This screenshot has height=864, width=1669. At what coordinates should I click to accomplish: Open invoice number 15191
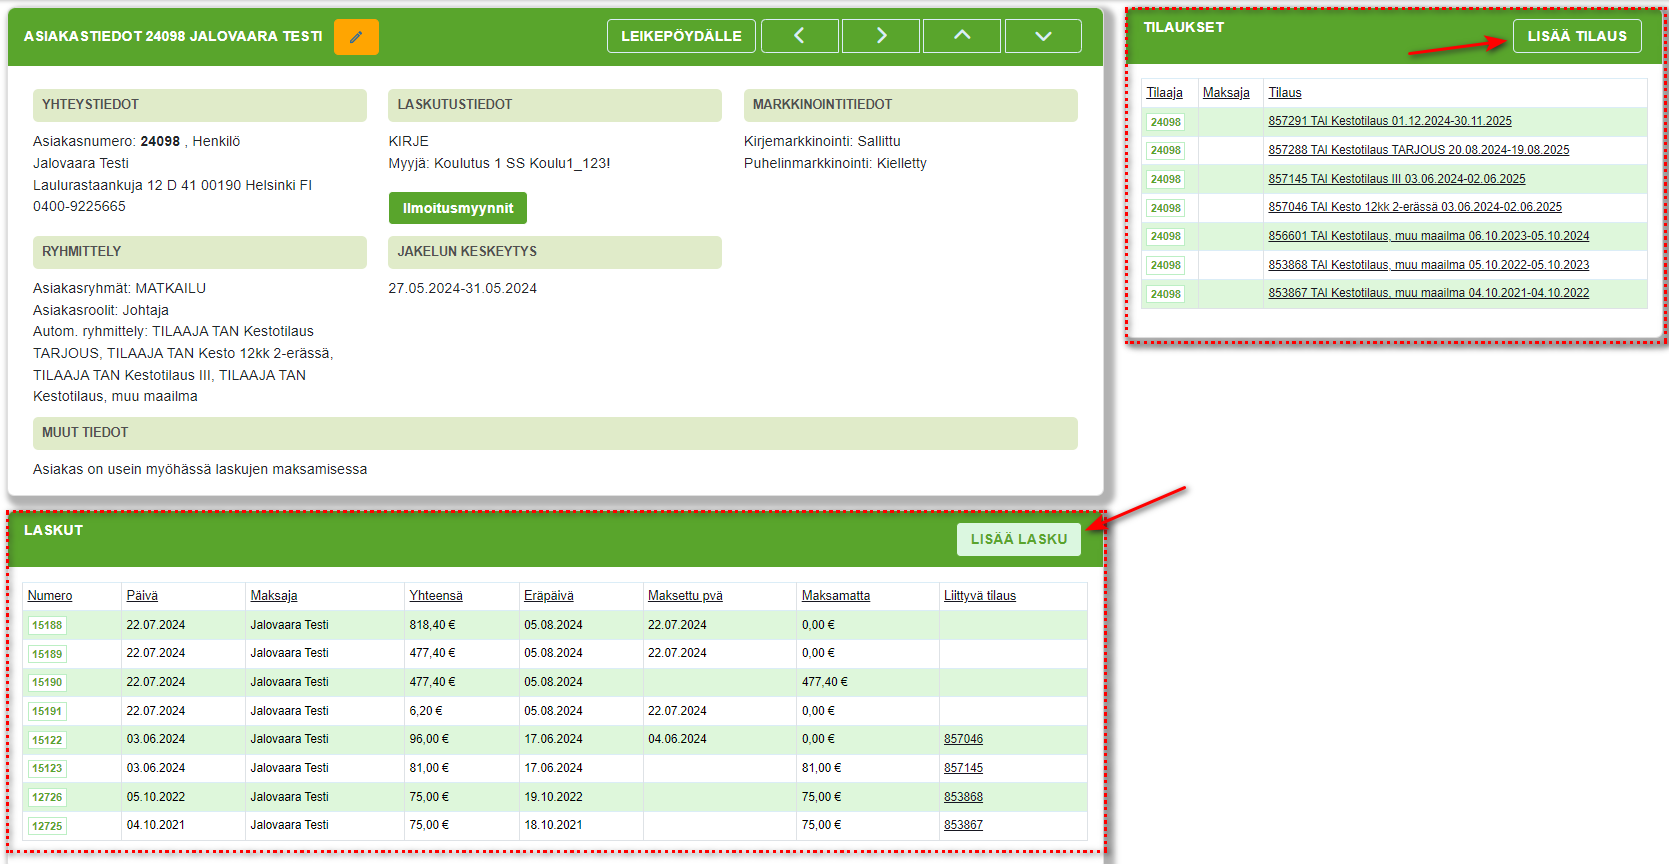(x=47, y=711)
